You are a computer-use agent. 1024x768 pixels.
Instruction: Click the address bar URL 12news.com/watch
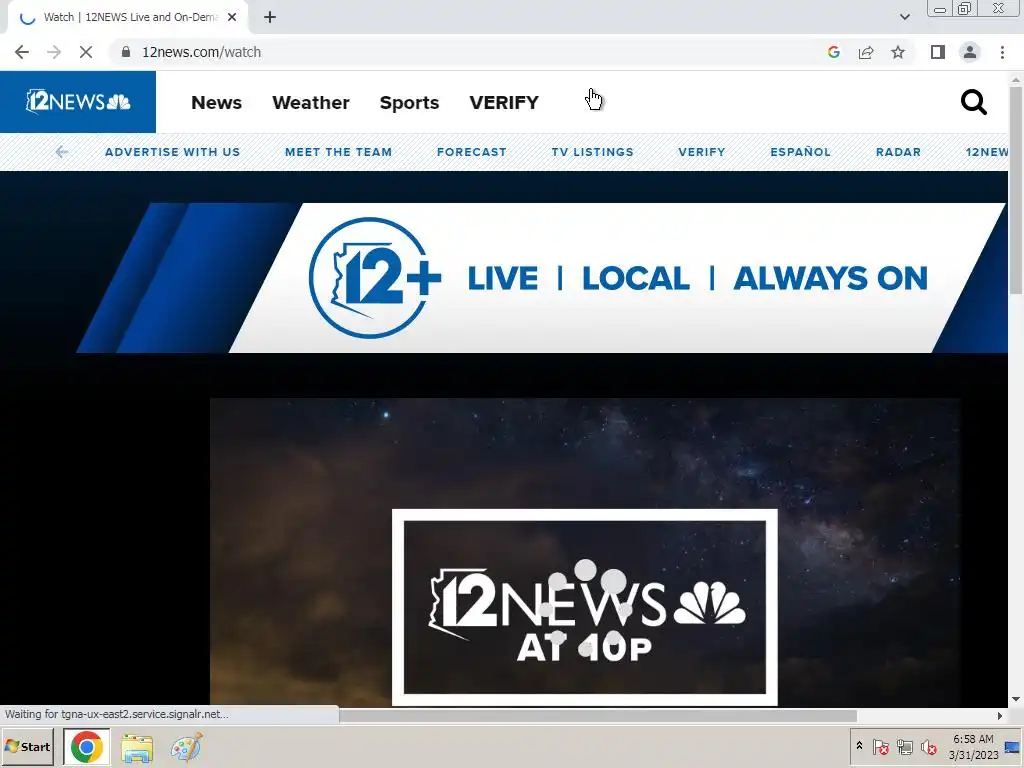click(x=201, y=52)
